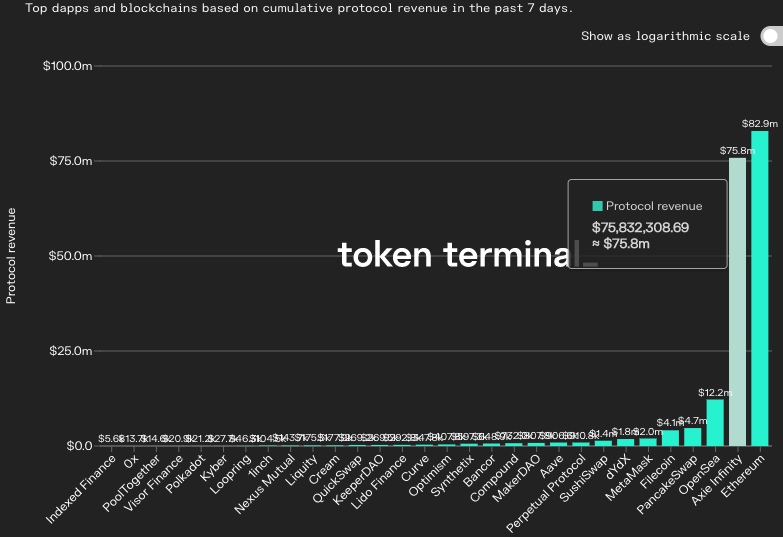Click the $50.0m y-axis tick label
Viewport: 783px width, 537px height.
(x=70, y=256)
